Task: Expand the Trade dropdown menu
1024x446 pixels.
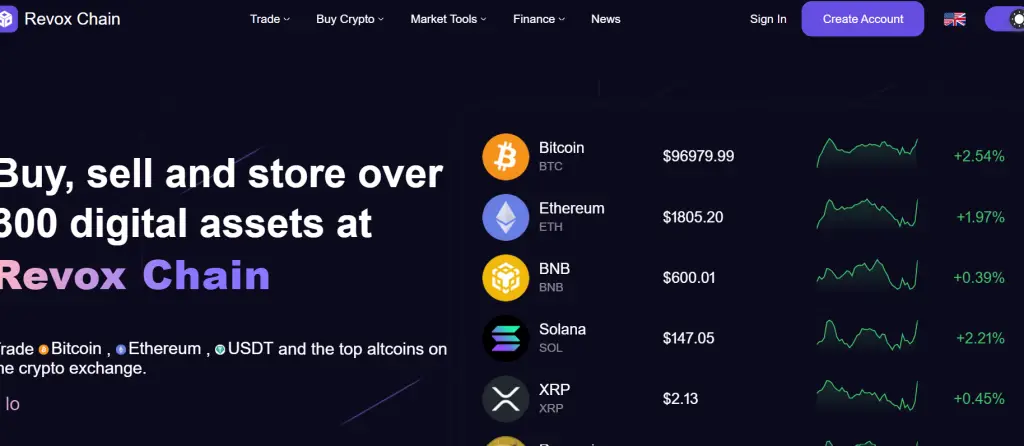Action: pos(270,19)
